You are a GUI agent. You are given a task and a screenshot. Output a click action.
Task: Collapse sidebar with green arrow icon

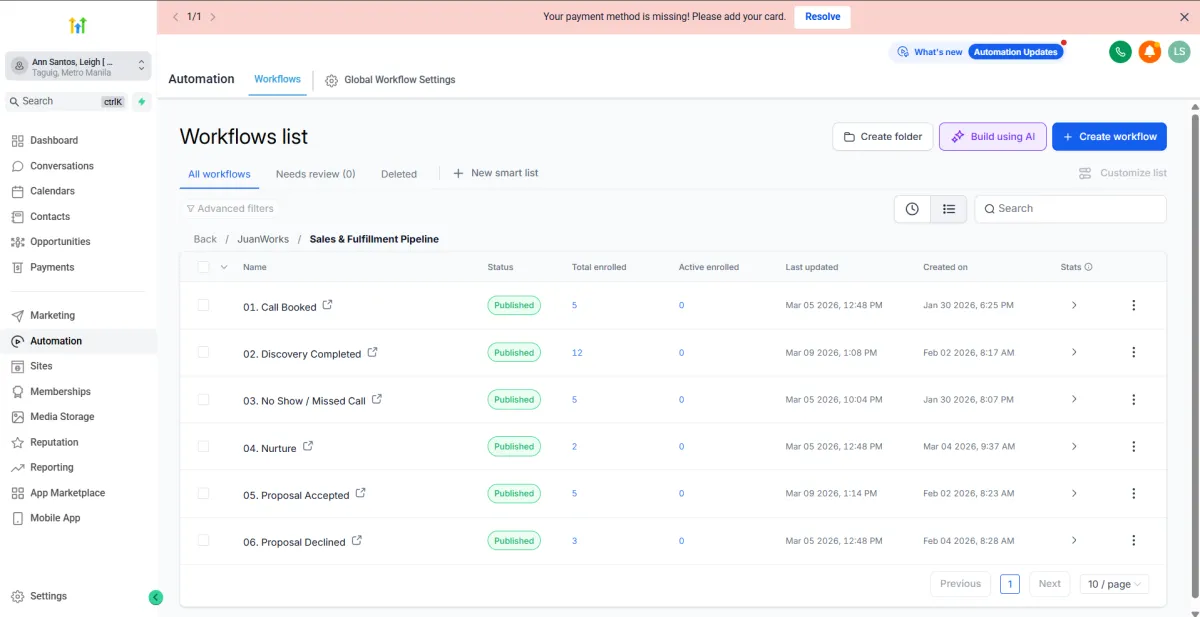click(x=156, y=597)
